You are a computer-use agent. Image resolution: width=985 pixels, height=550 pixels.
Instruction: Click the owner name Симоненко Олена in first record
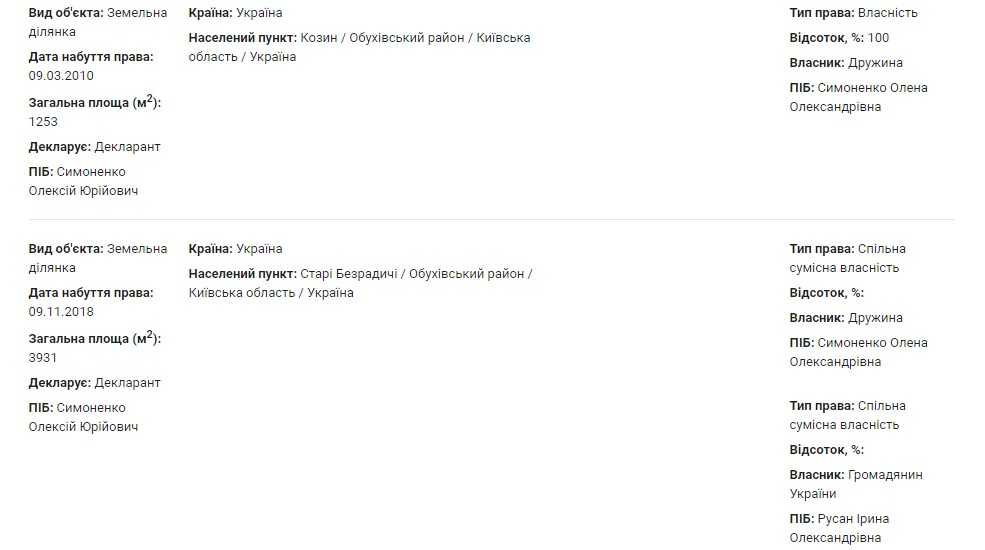pos(859,97)
